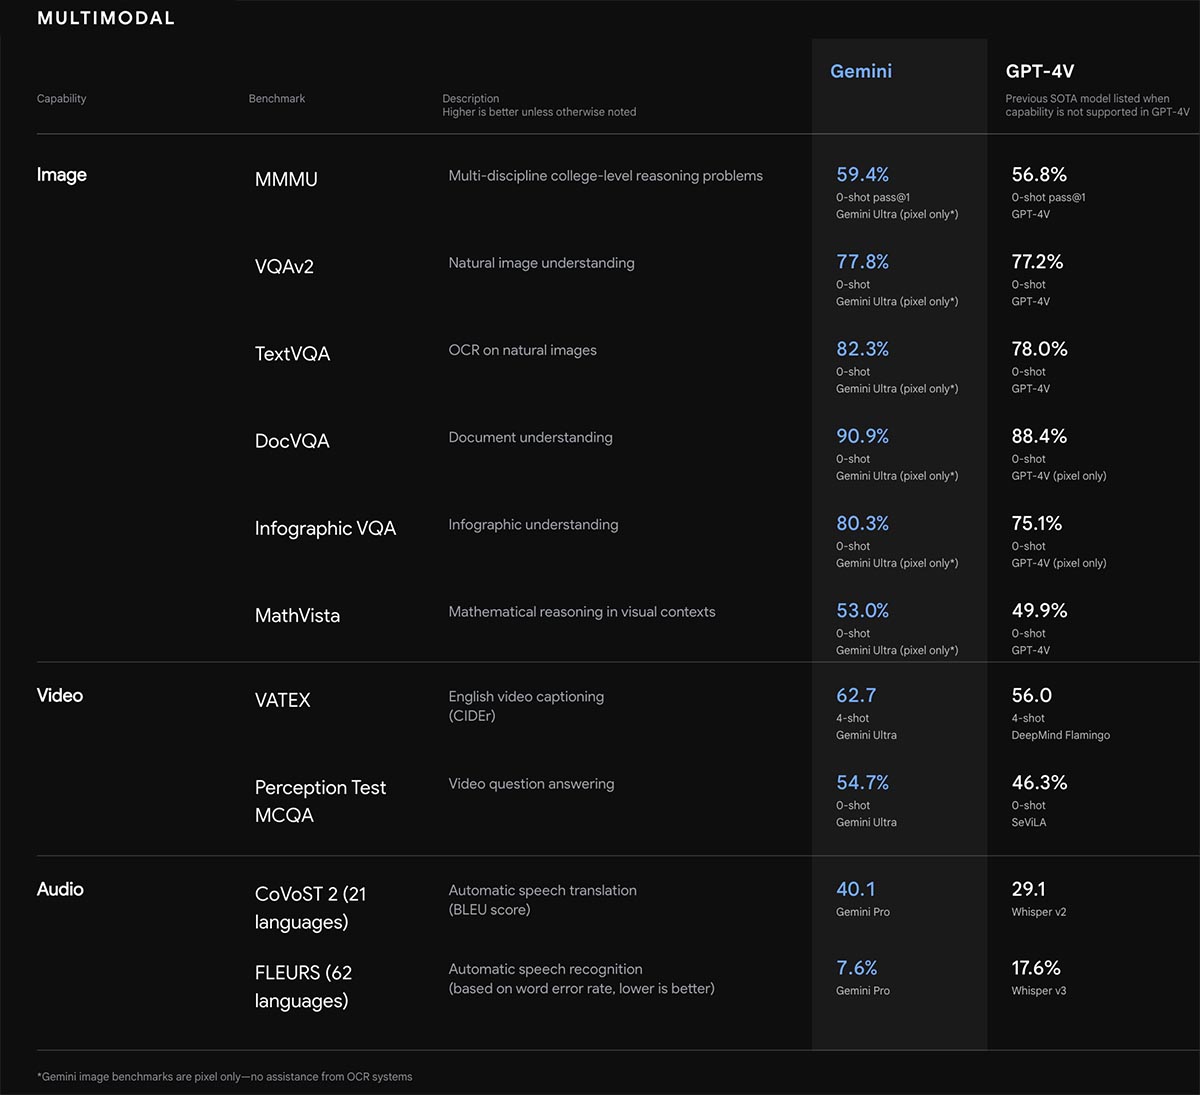1200x1095 pixels.
Task: Select the DocVQA benchmark name
Action: (x=292, y=440)
